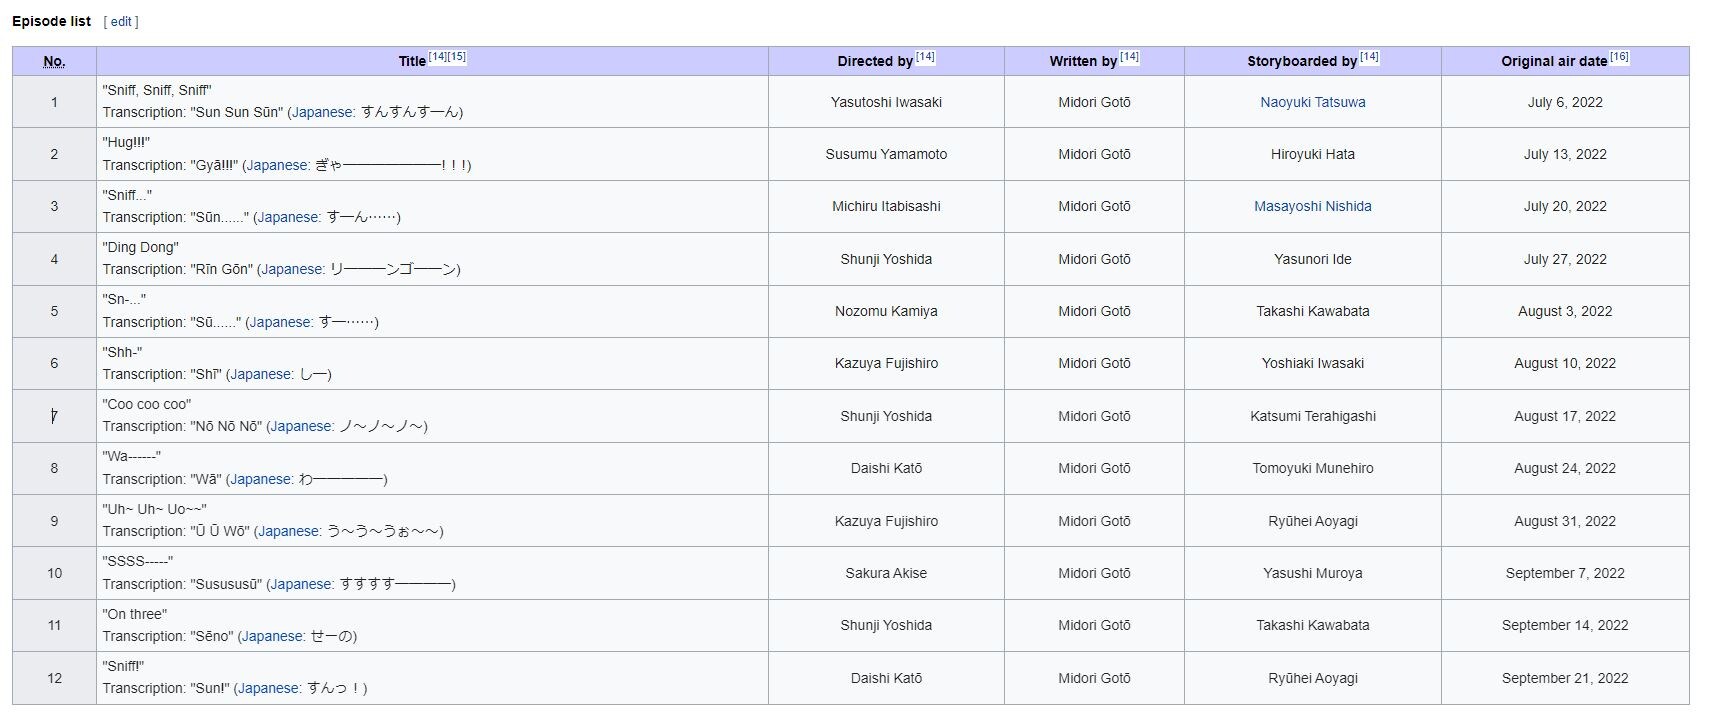Click the Japanese link in episode 12 row
This screenshot has height=720, width=1712.
click(x=267, y=688)
